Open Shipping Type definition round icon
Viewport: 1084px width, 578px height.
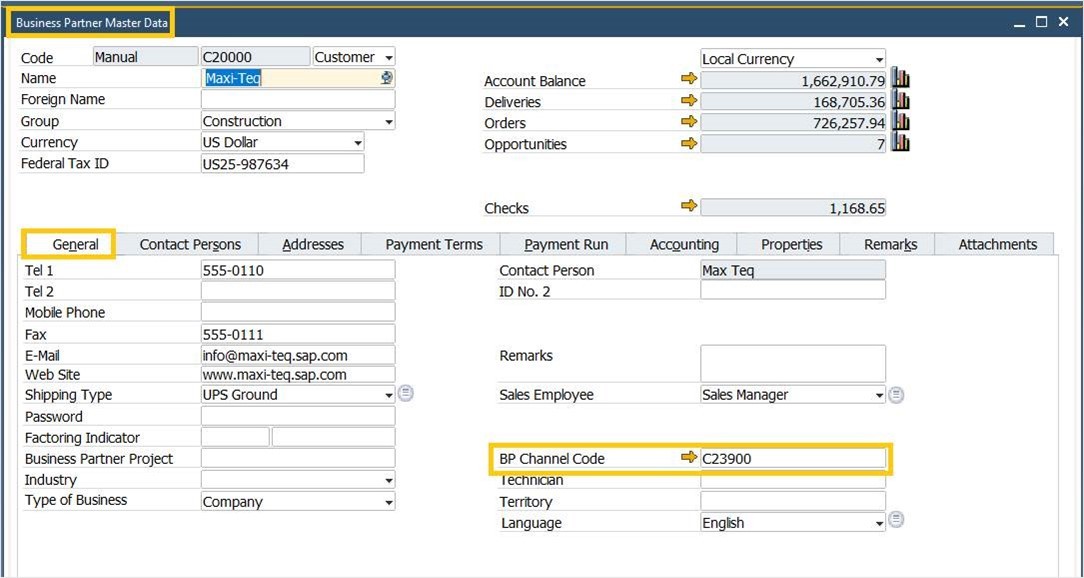pos(406,394)
